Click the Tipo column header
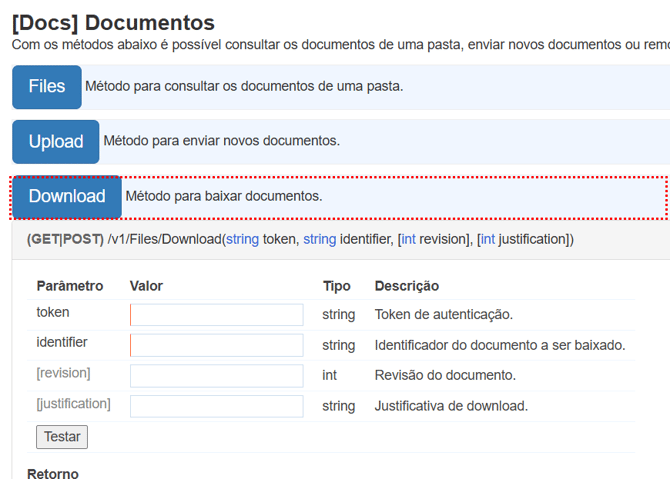 coord(336,286)
